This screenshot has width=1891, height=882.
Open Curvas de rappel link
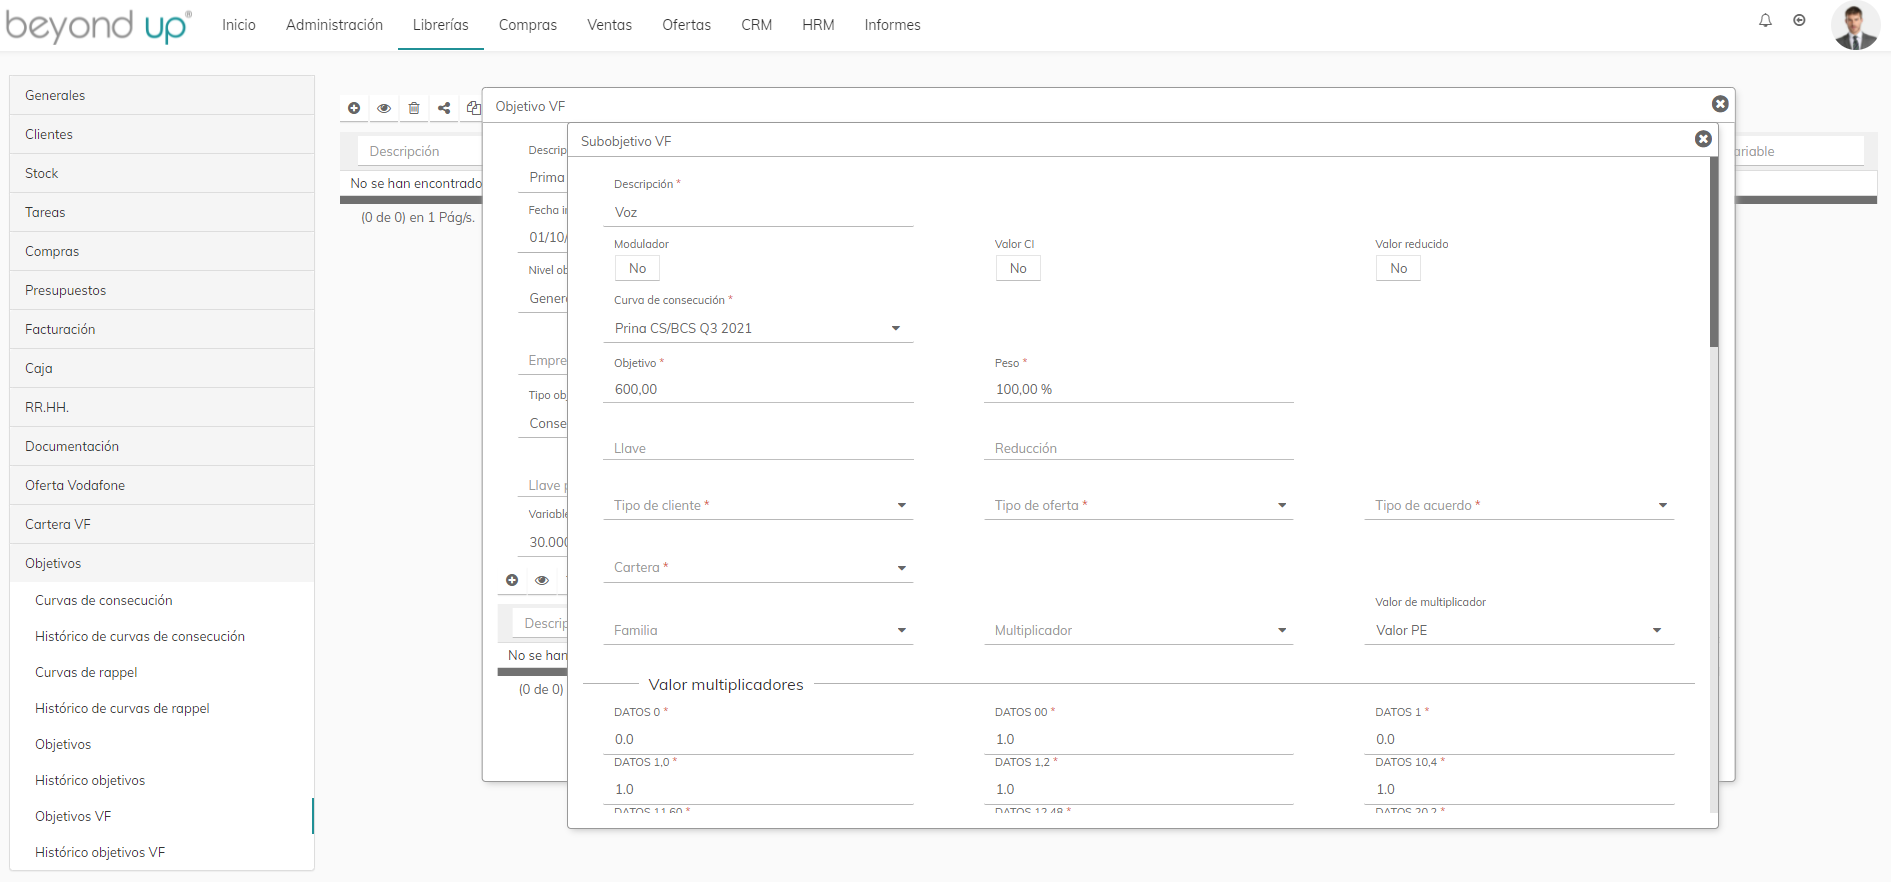(x=86, y=672)
